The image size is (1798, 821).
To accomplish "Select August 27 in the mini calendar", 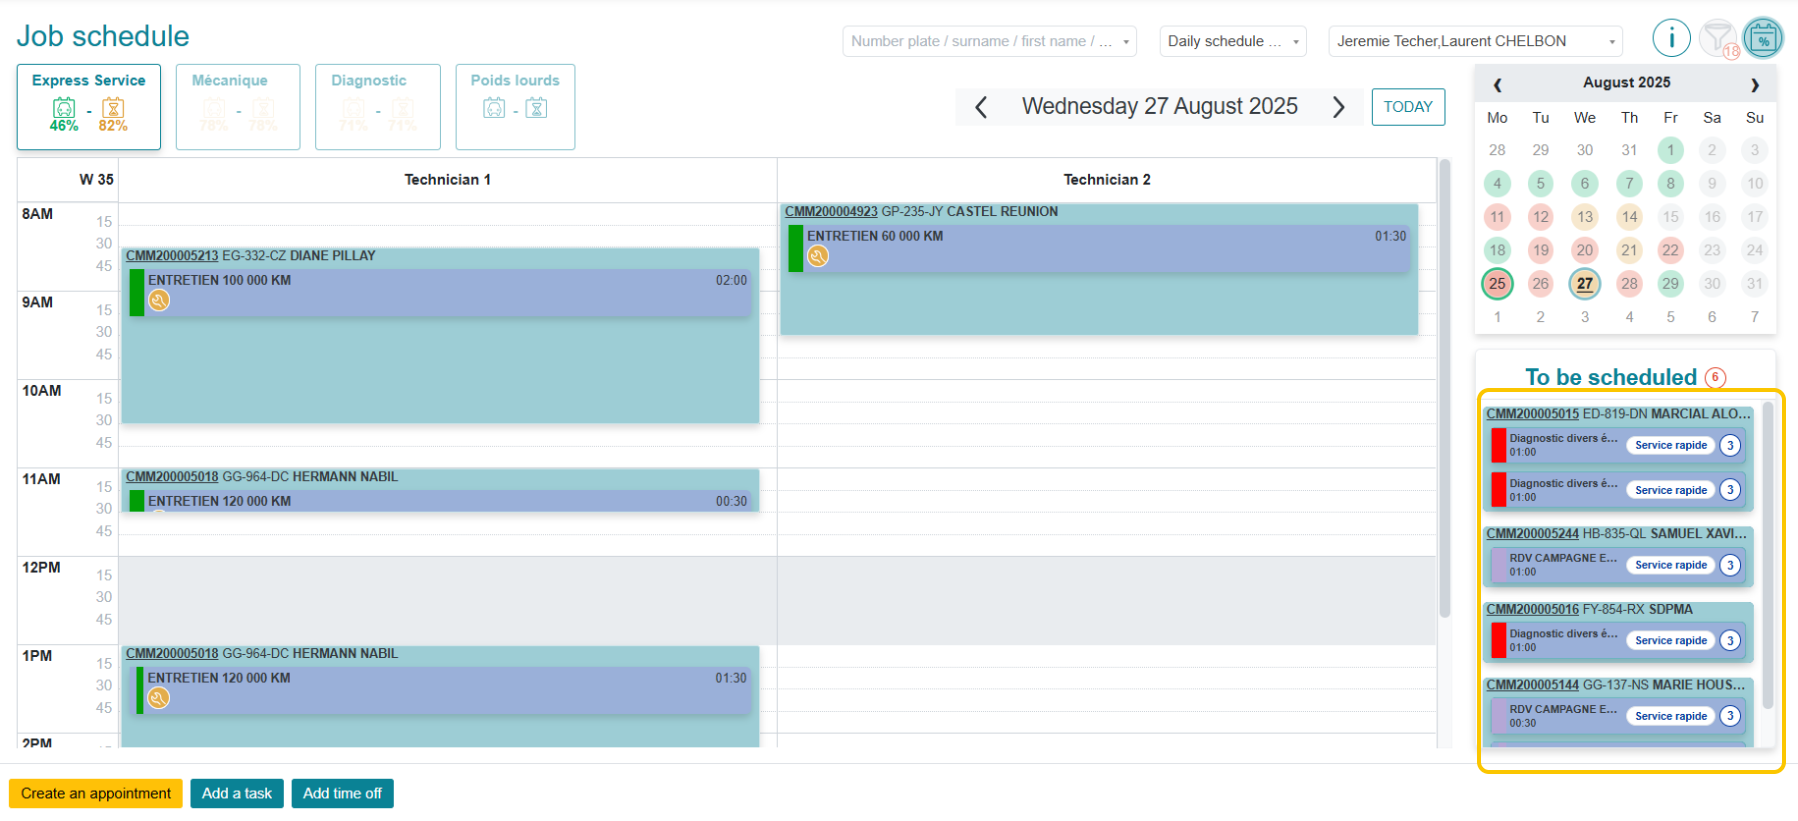I will (x=1585, y=284).
